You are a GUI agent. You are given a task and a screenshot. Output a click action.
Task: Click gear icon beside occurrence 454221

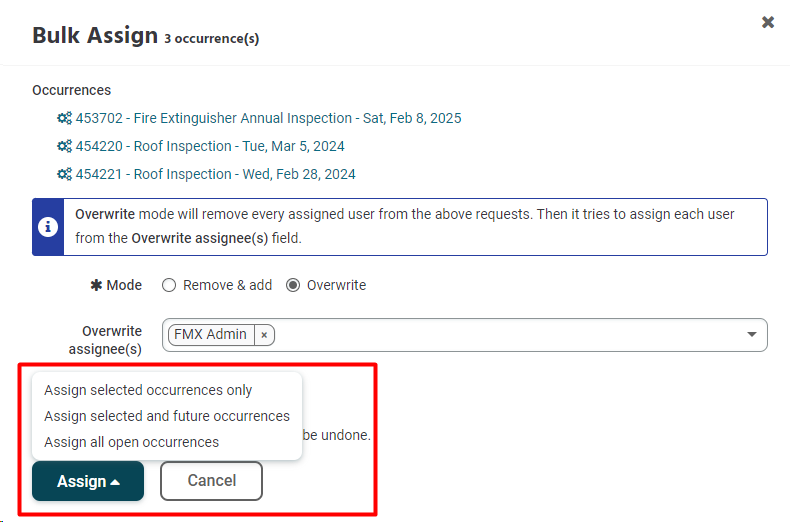click(64, 174)
